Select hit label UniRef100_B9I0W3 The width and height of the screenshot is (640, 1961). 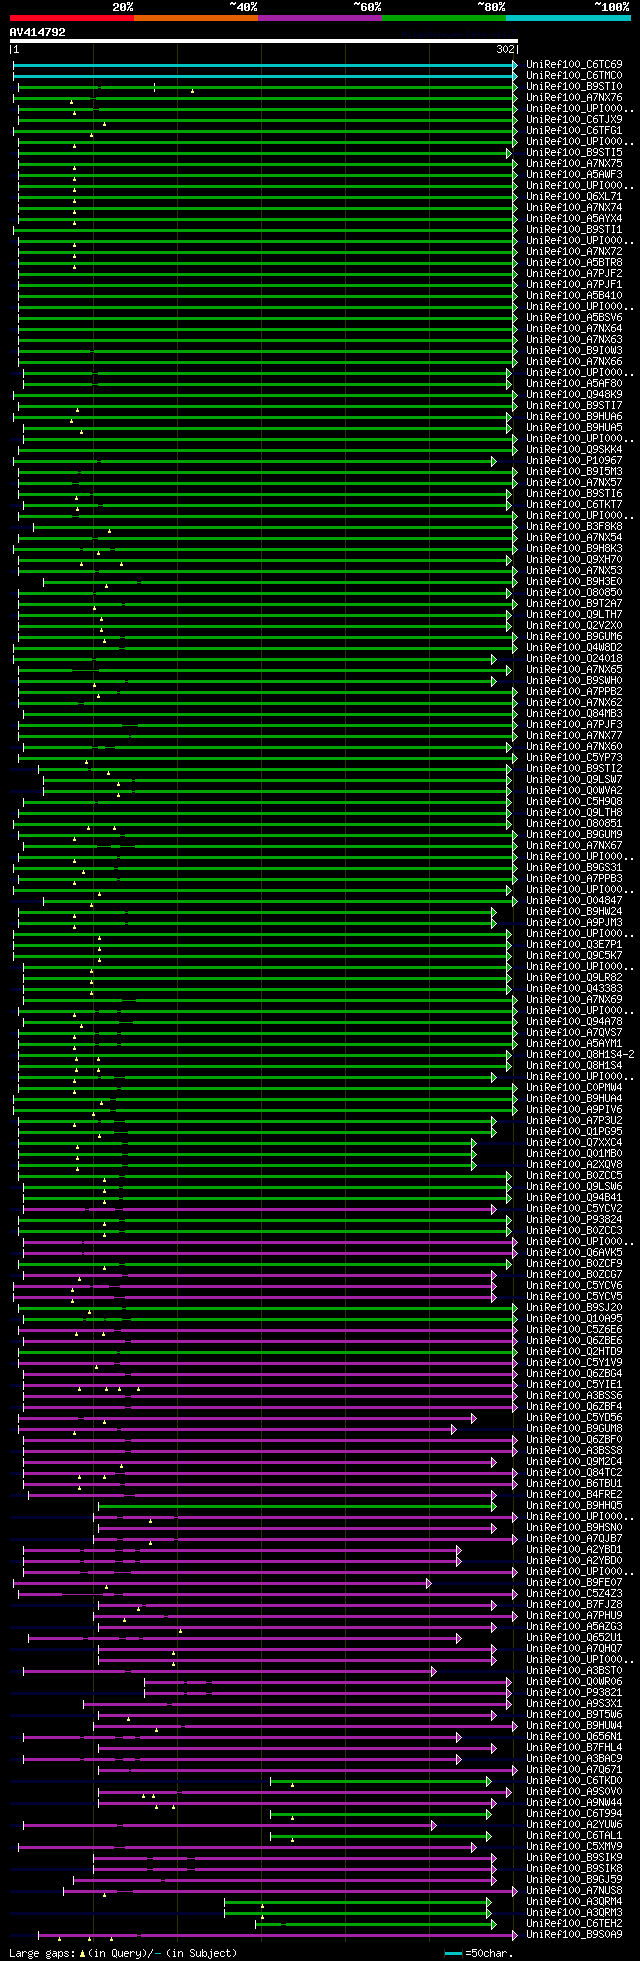[x=574, y=351]
